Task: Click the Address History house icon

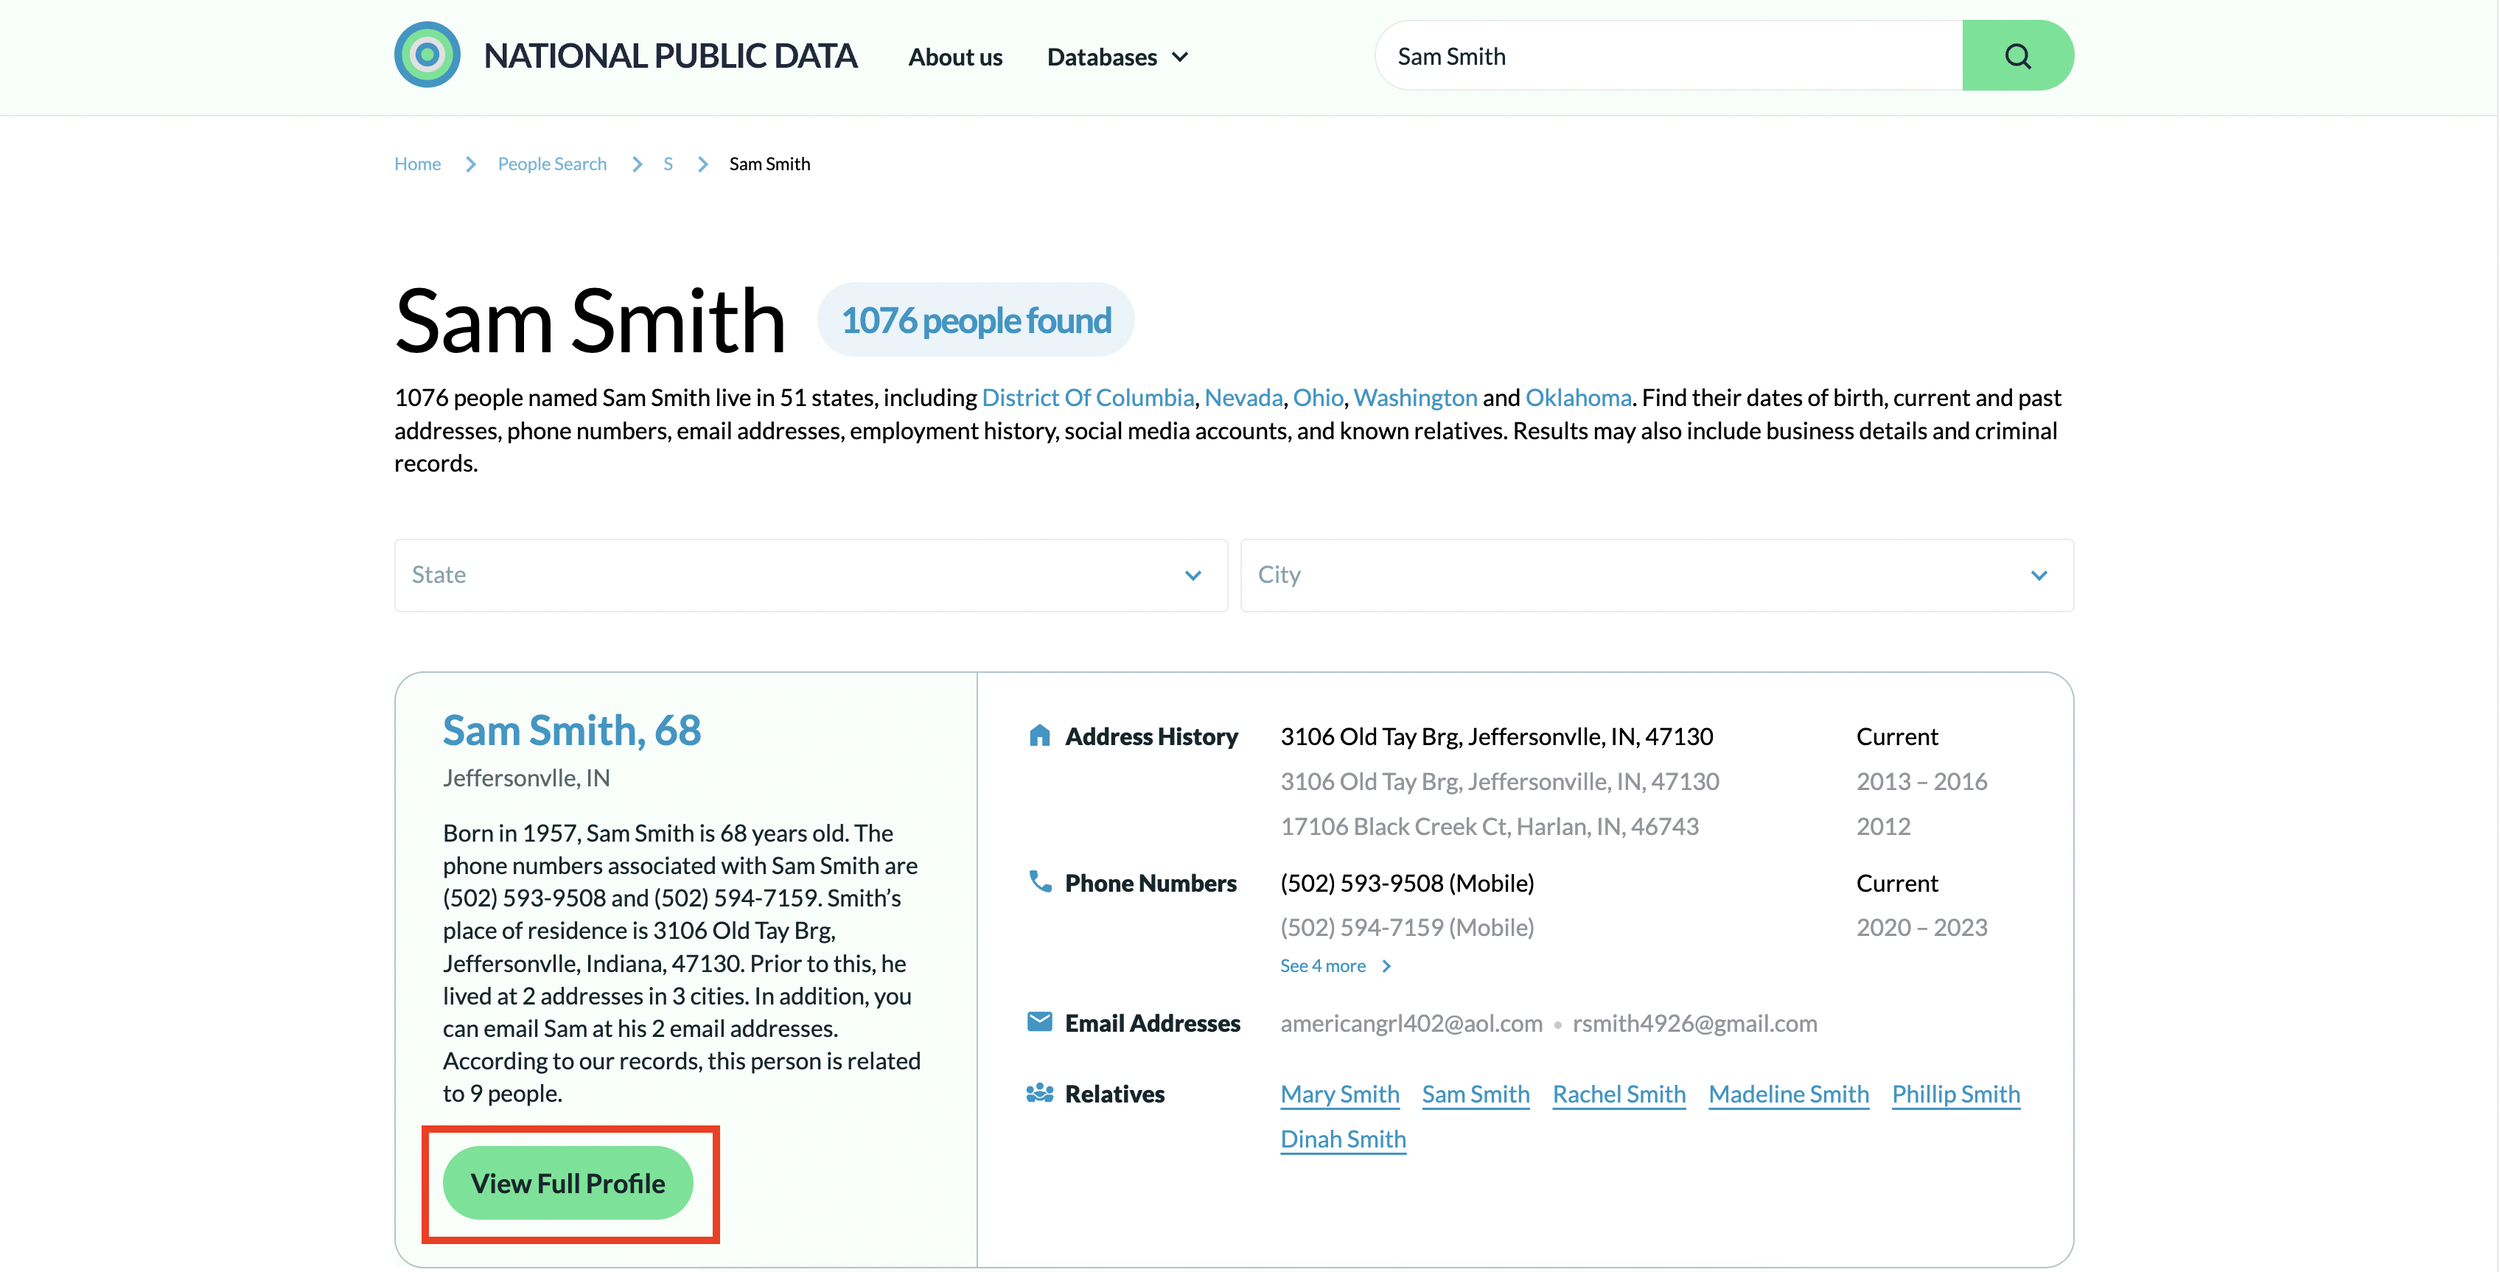Action: (1039, 736)
